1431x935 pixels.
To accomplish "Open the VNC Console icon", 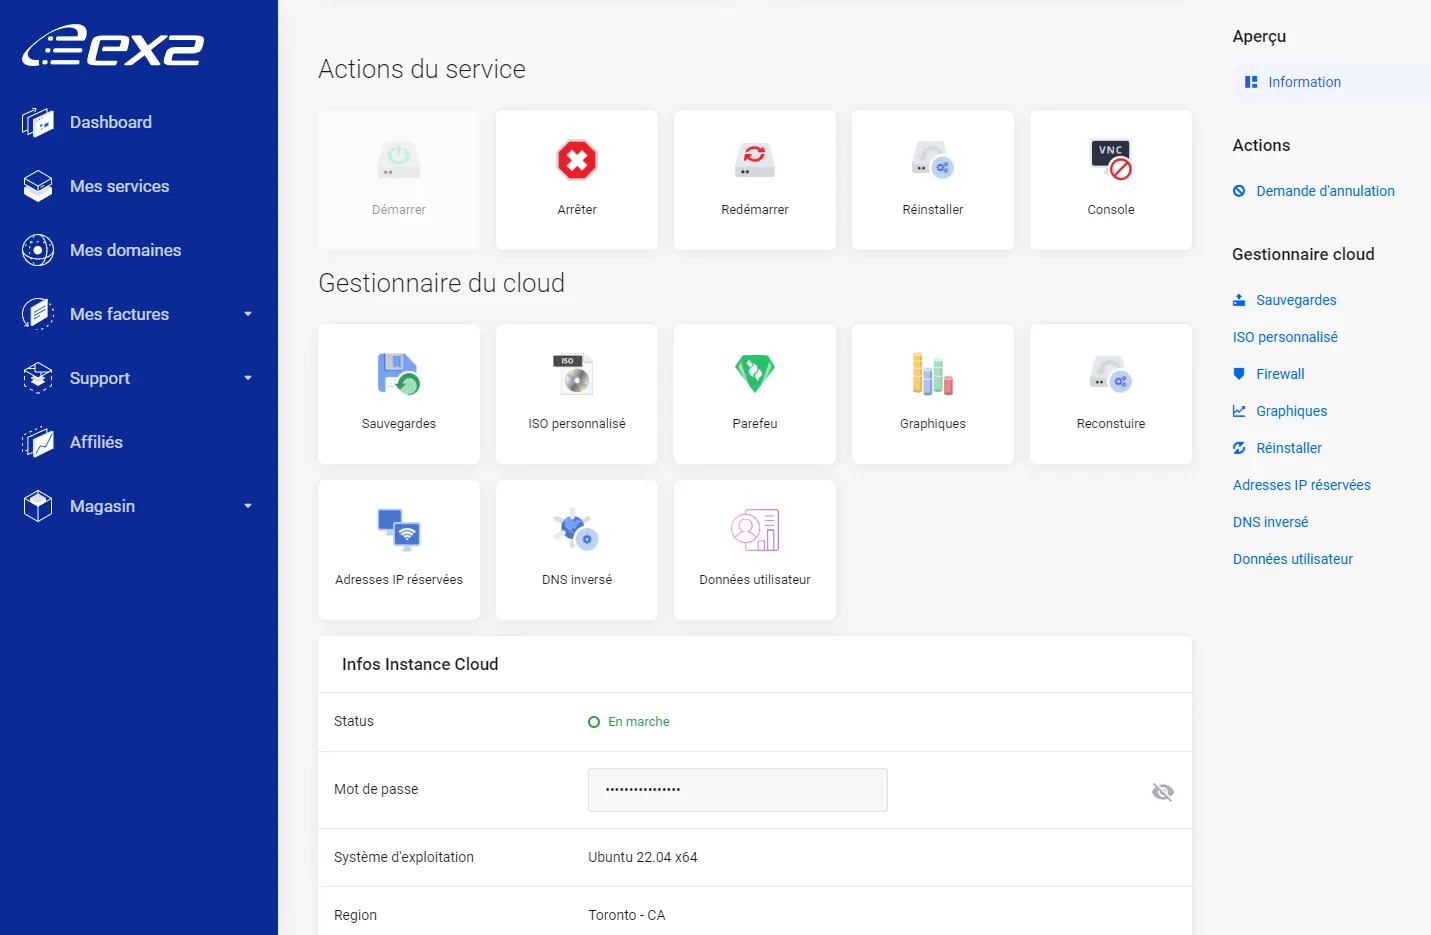I will [x=1110, y=160].
